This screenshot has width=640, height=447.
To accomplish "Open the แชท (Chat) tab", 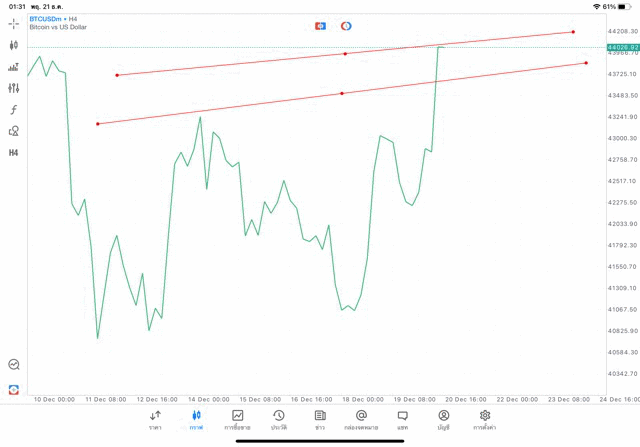I will click(402, 420).
